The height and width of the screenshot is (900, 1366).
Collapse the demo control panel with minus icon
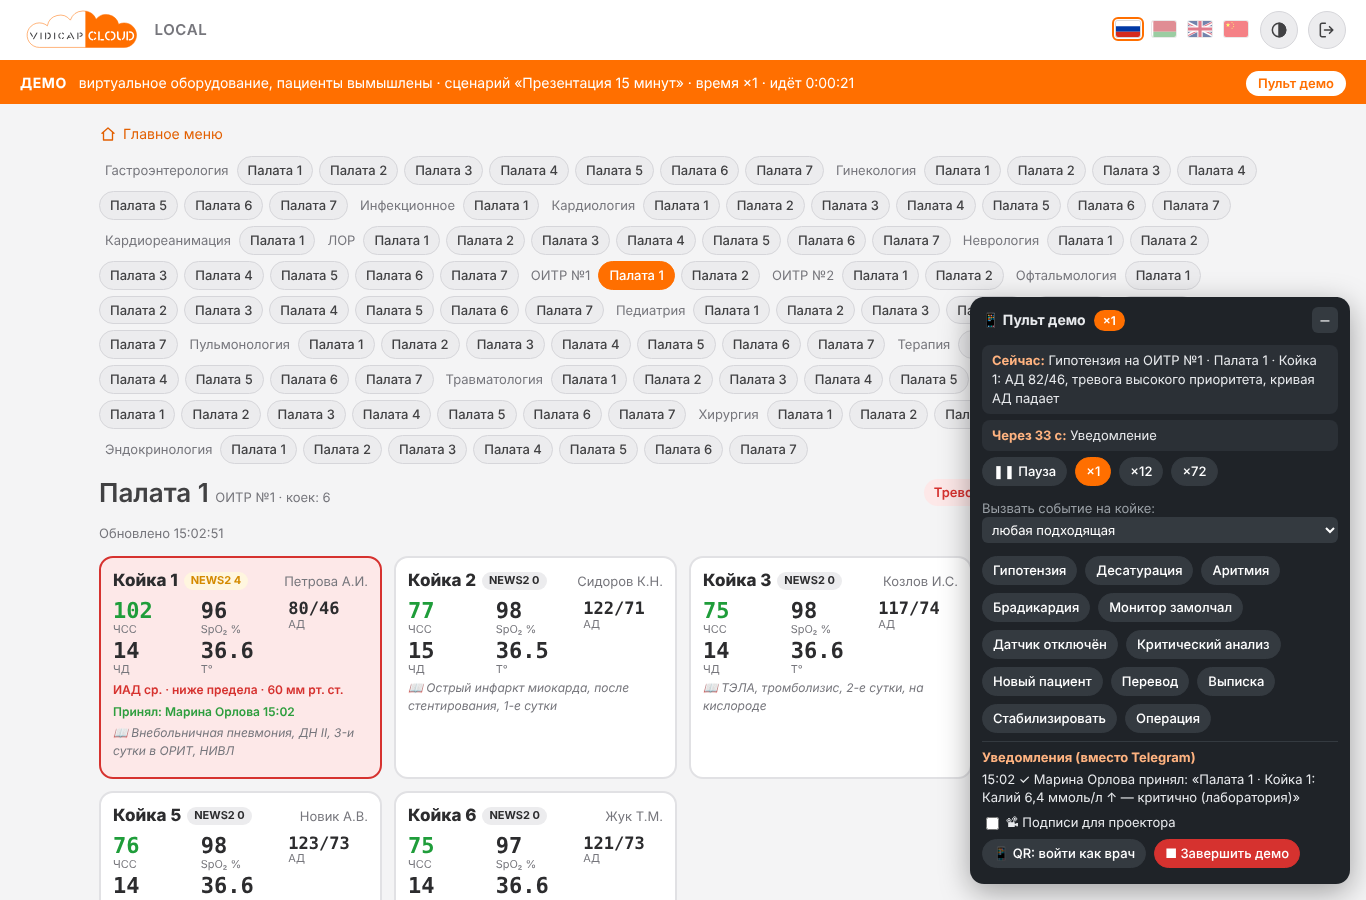pos(1324,320)
